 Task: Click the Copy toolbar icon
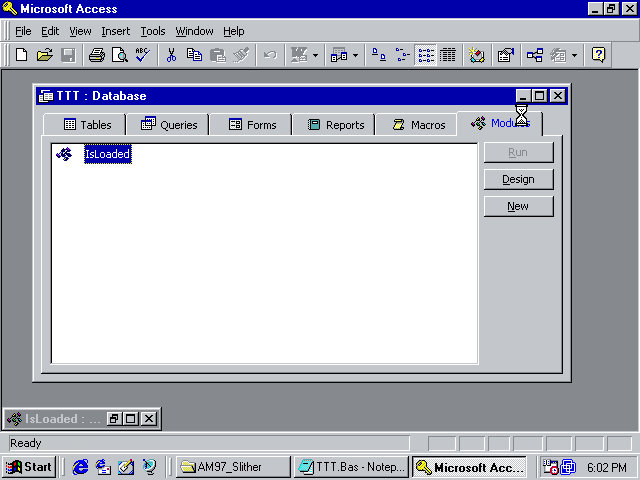pyautogui.click(x=194, y=55)
